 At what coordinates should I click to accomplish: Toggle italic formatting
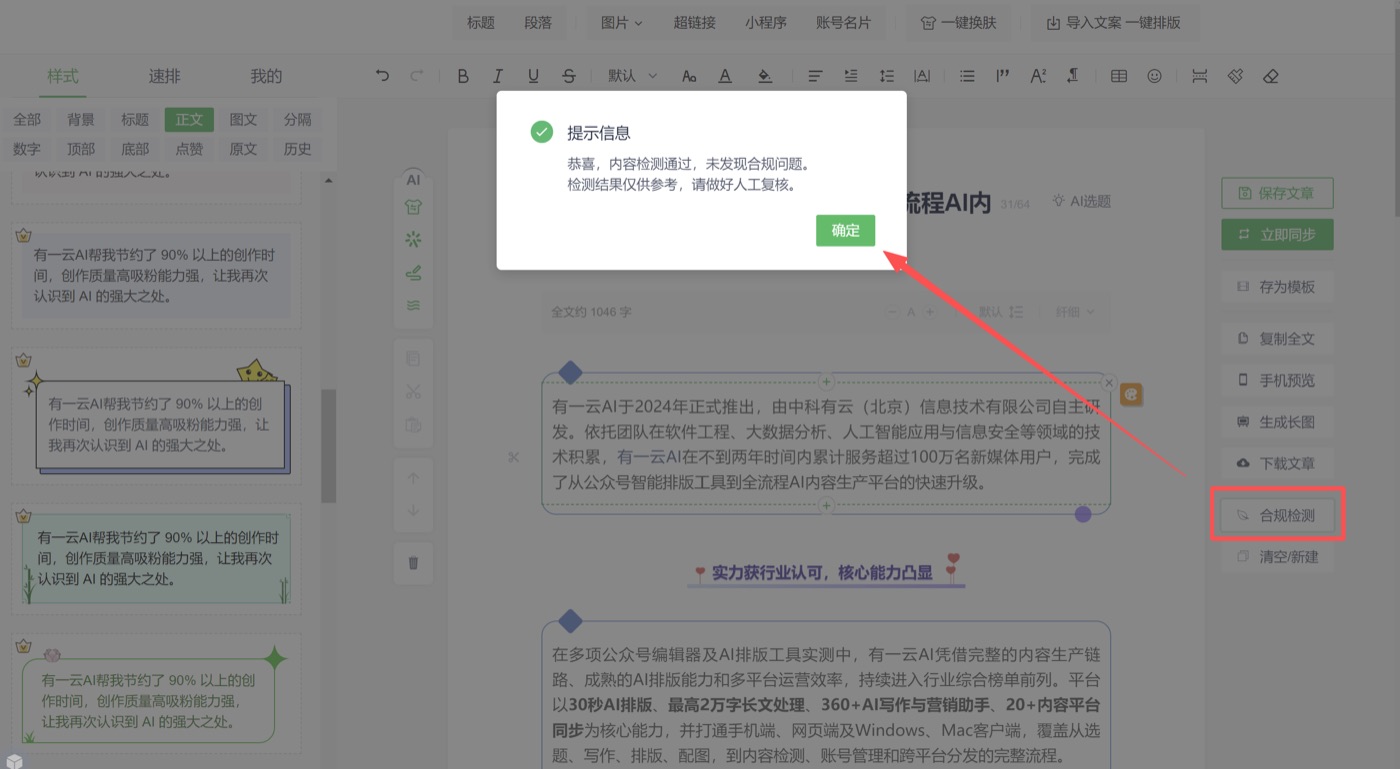click(498, 76)
